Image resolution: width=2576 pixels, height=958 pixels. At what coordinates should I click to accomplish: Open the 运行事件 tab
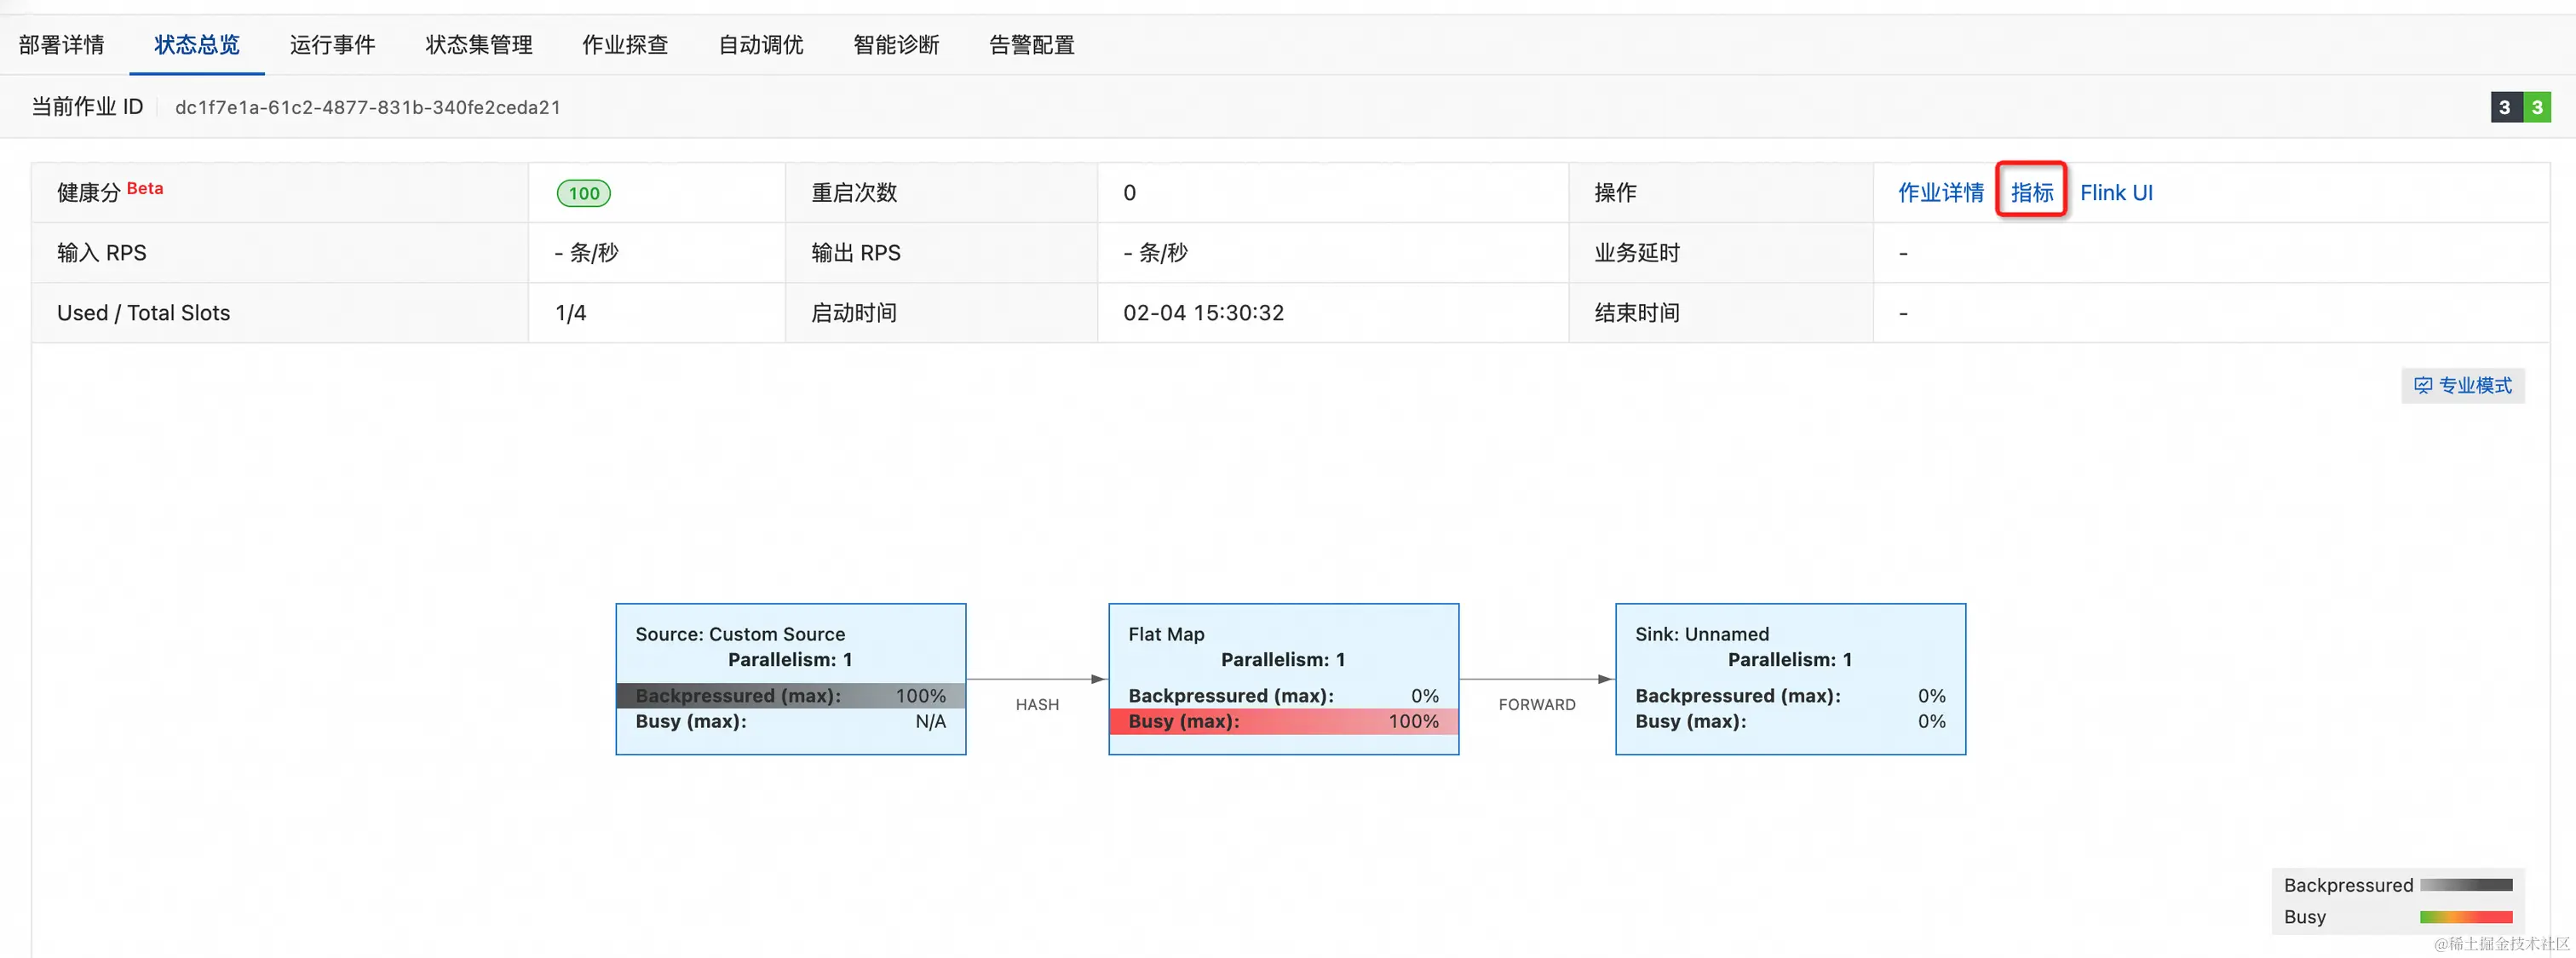pyautogui.click(x=332, y=45)
